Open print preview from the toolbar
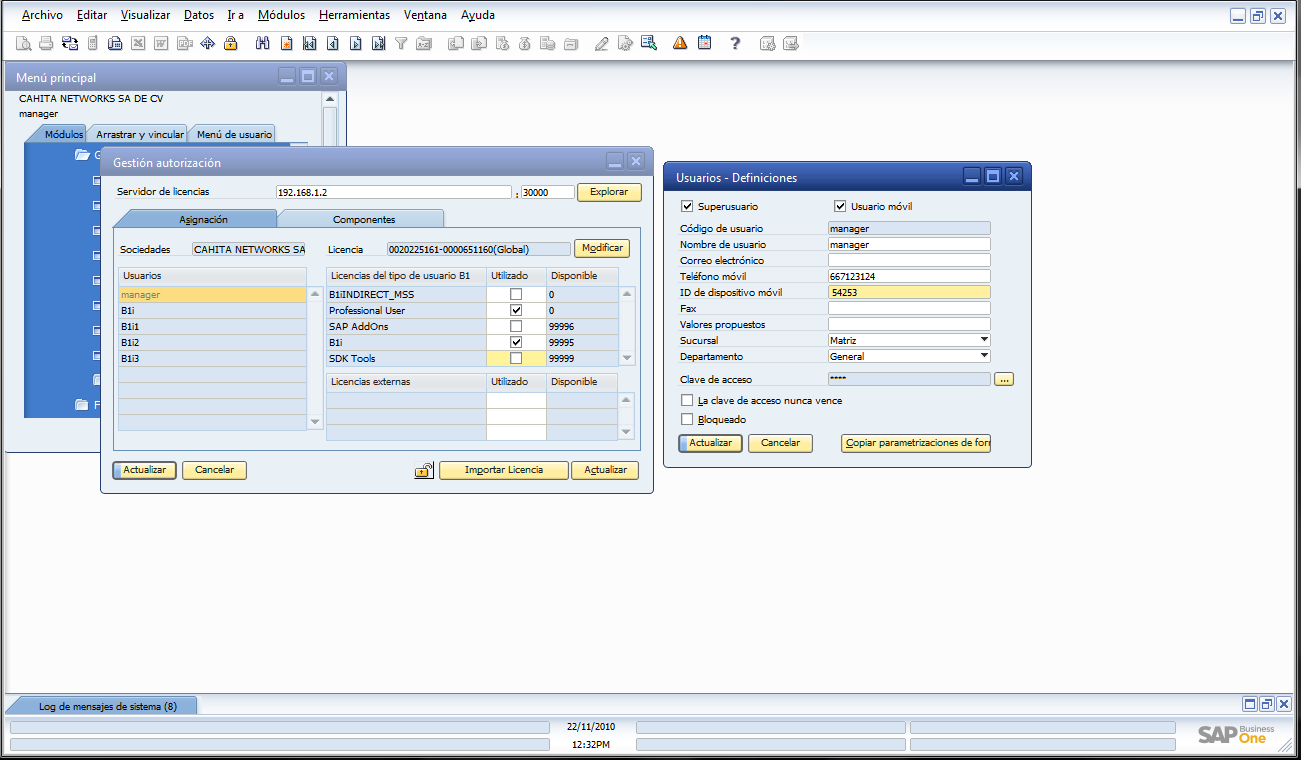 (x=23, y=43)
